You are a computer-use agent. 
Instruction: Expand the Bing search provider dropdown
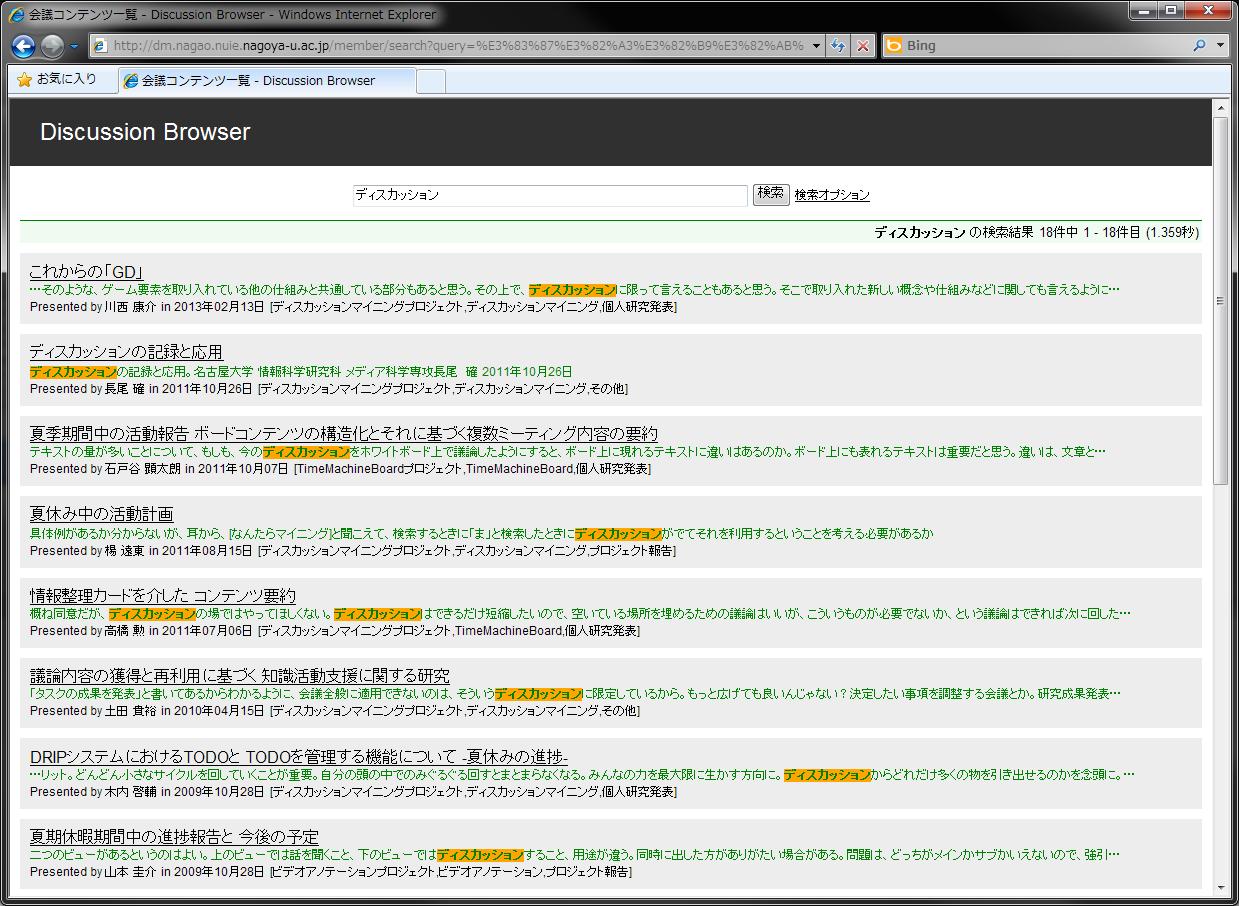1220,46
